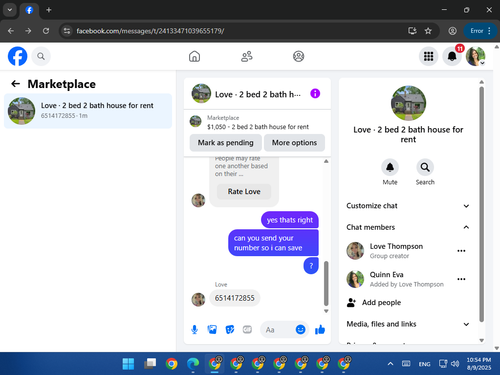500x375 pixels.
Task: Open clock and date 10:54 PM
Action: pos(479,364)
